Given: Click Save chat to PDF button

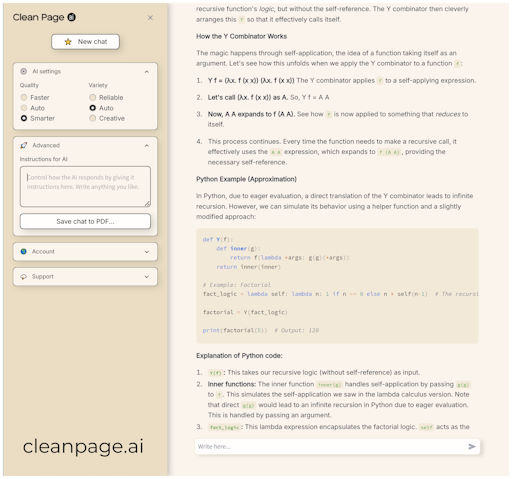Looking at the screenshot, I should pos(85,222).
